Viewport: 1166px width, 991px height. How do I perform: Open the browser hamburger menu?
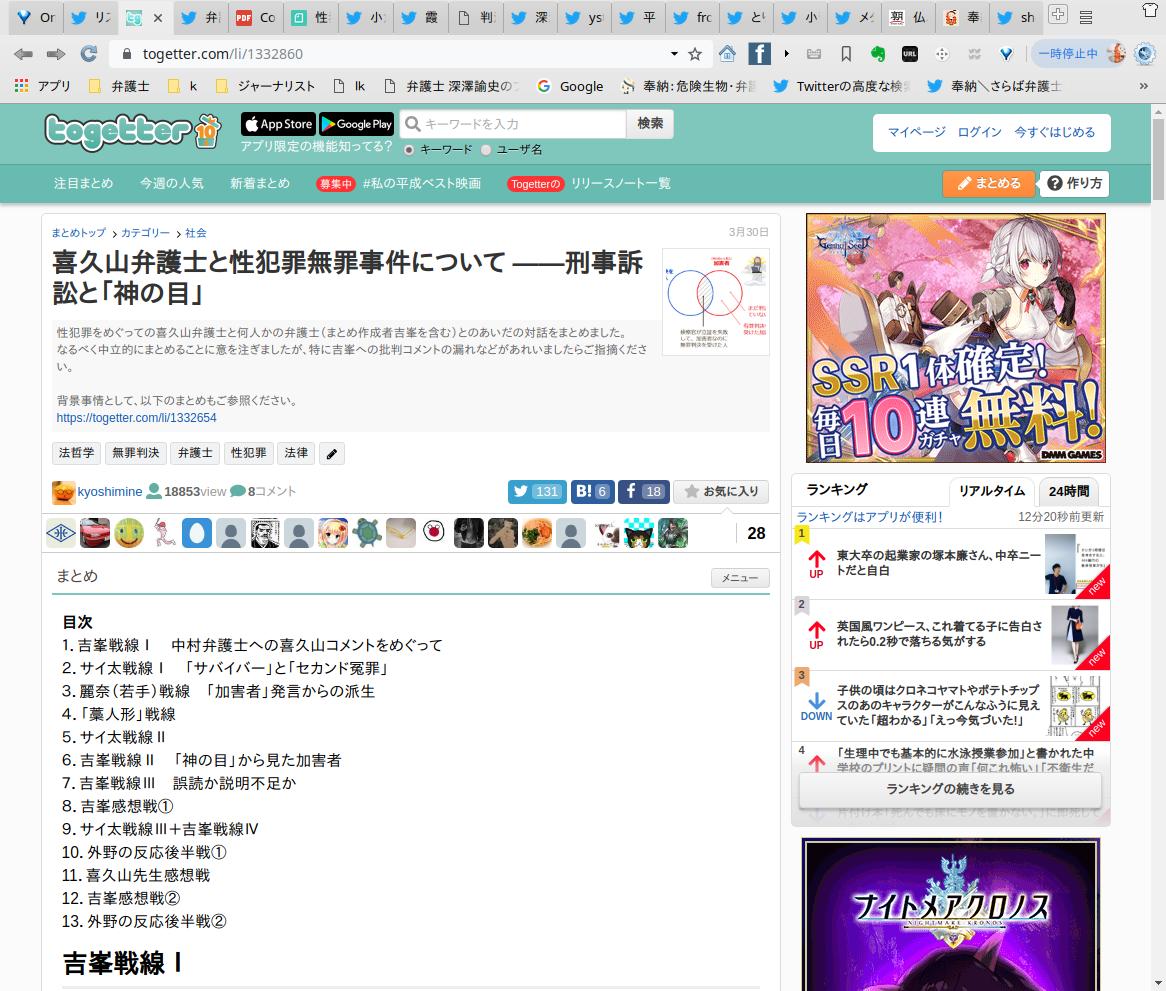pyautogui.click(x=1086, y=16)
